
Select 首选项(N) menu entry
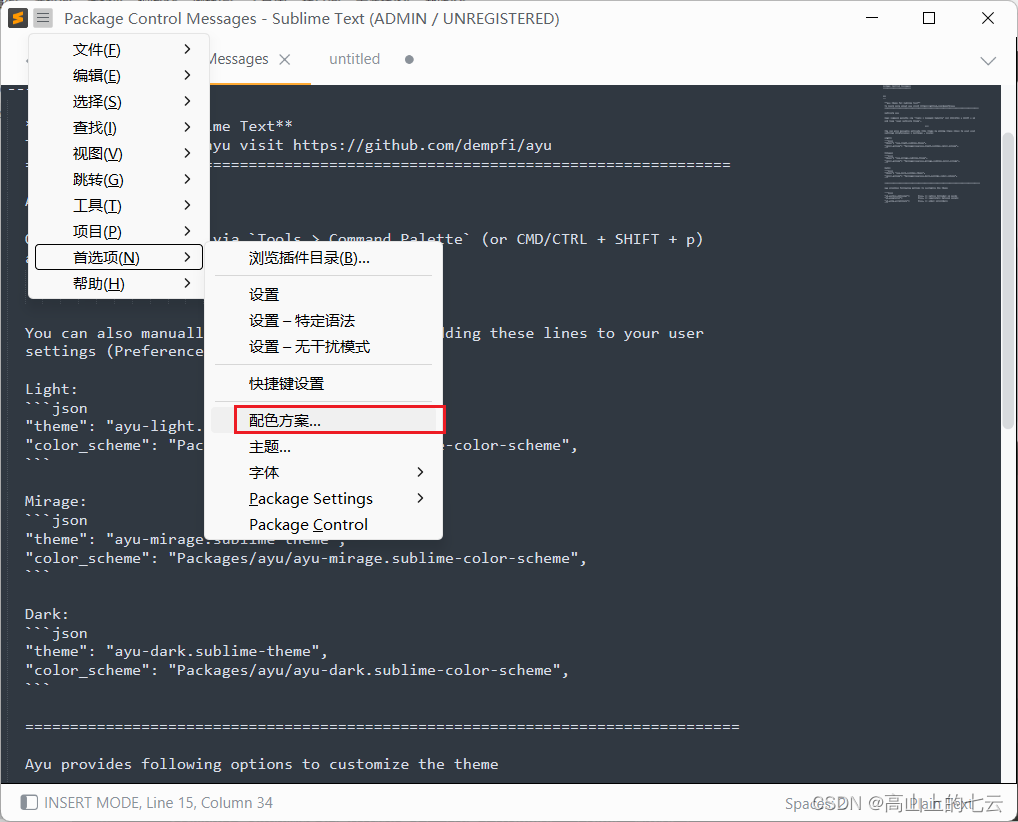119,257
